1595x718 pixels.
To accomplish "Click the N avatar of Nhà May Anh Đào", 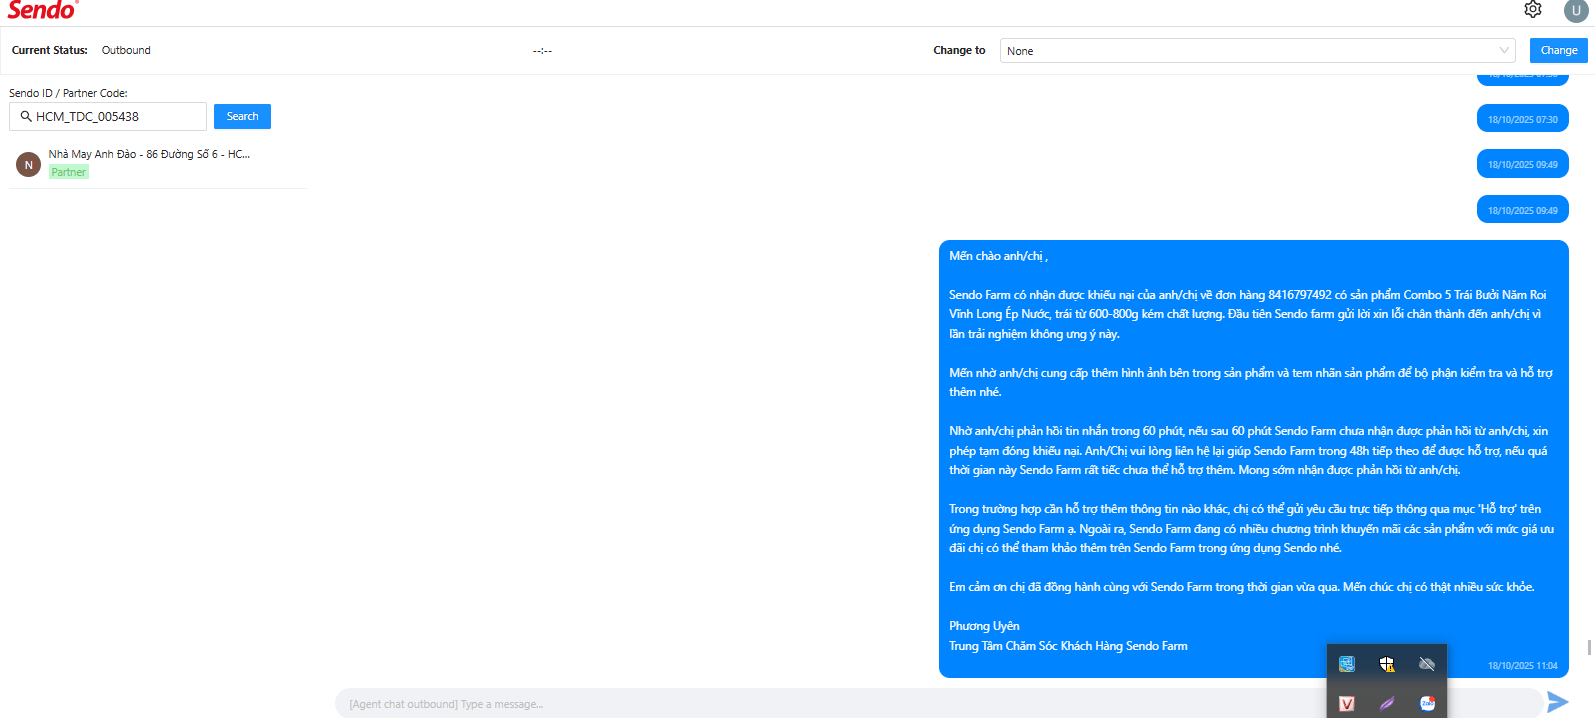I will pyautogui.click(x=28, y=165).
